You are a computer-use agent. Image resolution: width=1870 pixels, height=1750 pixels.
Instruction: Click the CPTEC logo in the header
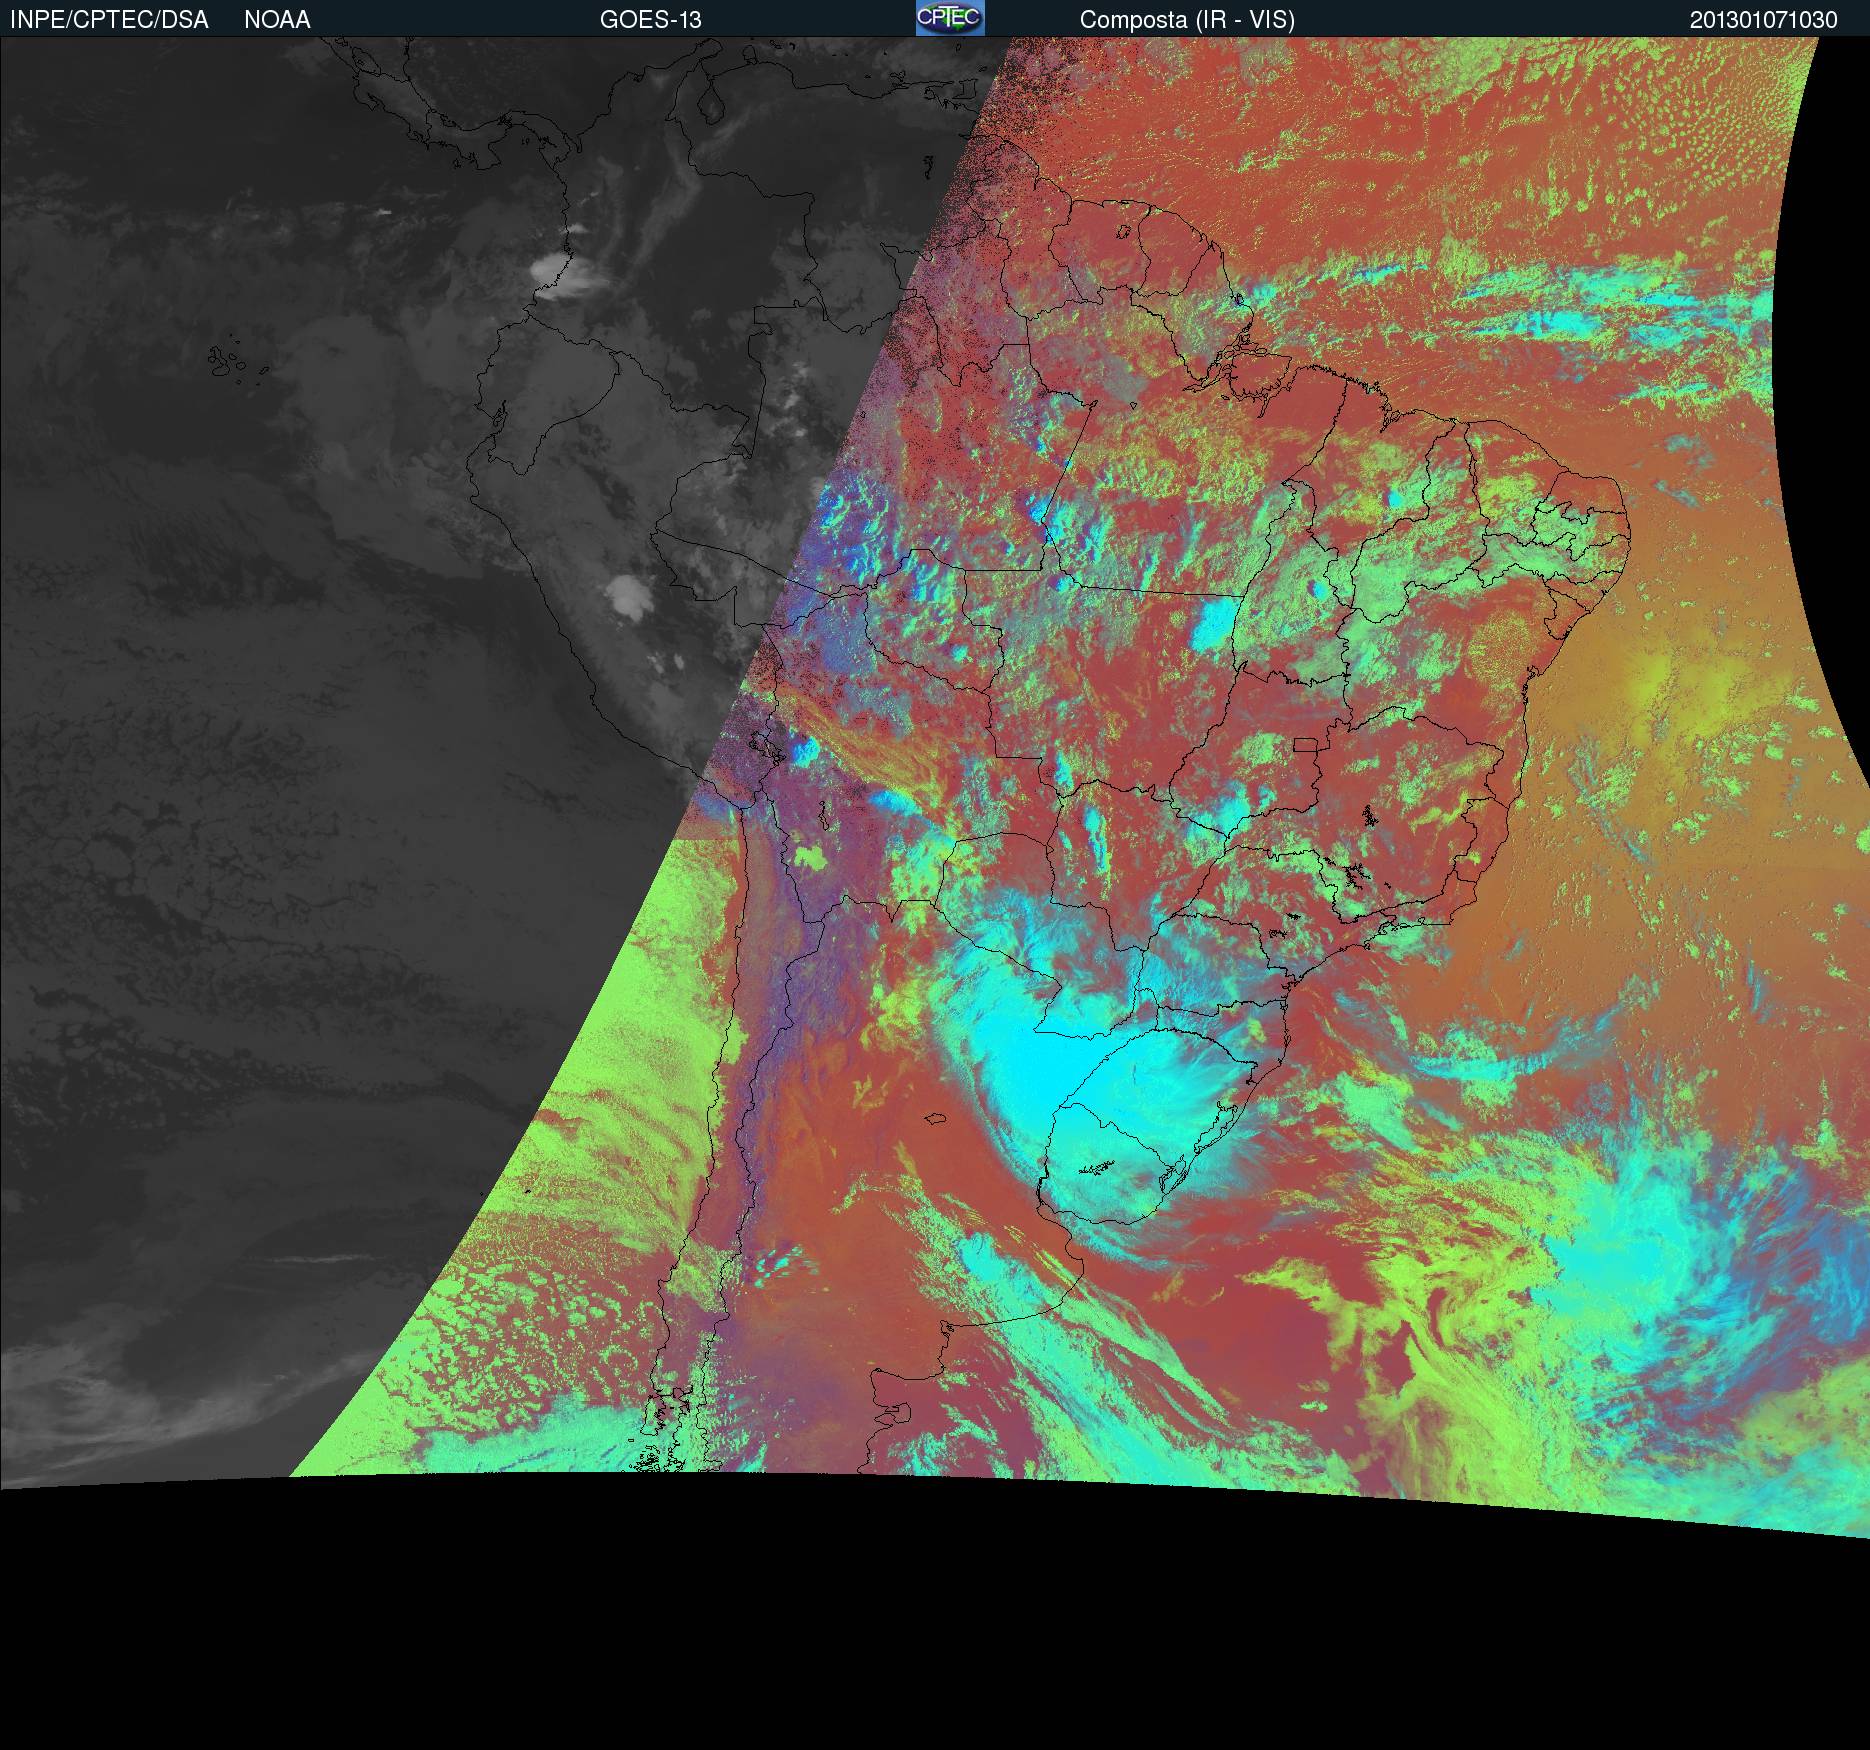(x=949, y=18)
